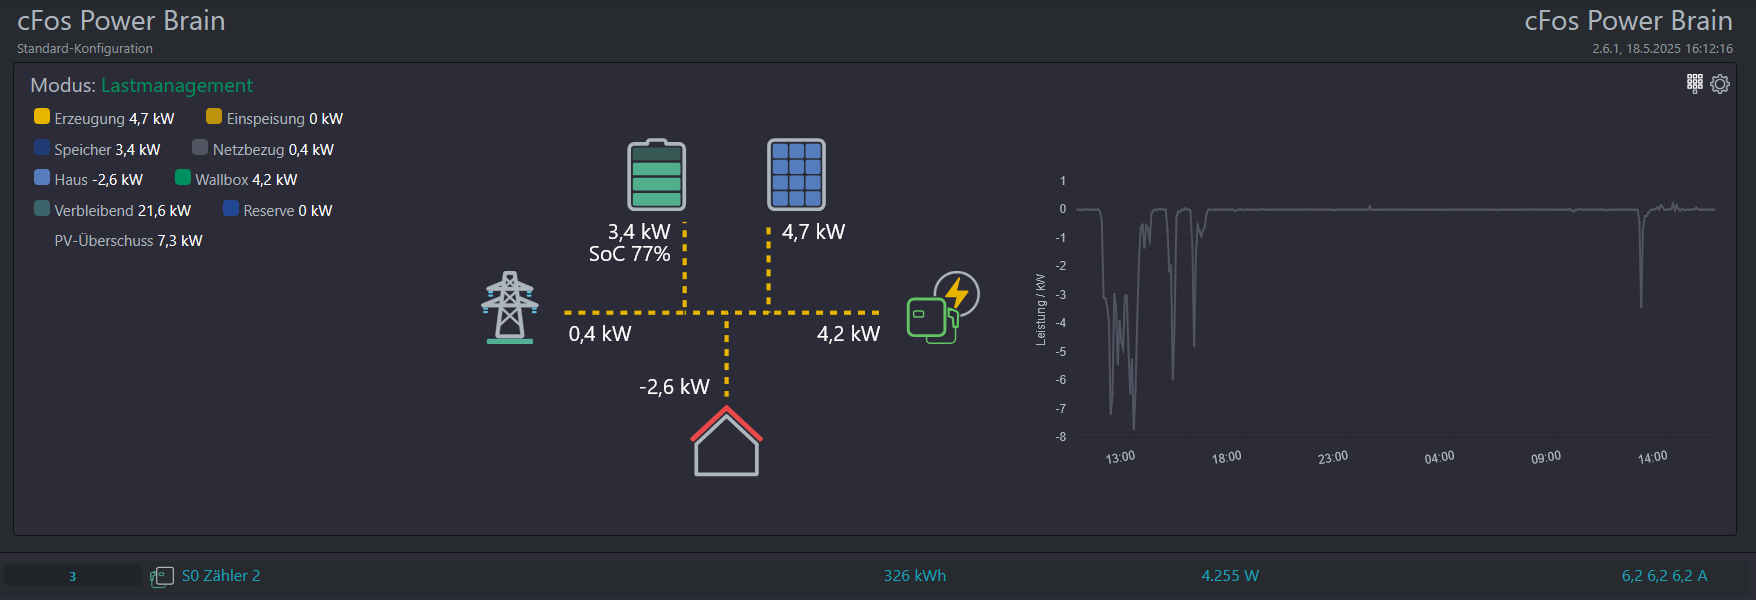The image size is (1756, 600).
Task: Click the yellow Erzeugung legend swatch
Action: [42, 116]
